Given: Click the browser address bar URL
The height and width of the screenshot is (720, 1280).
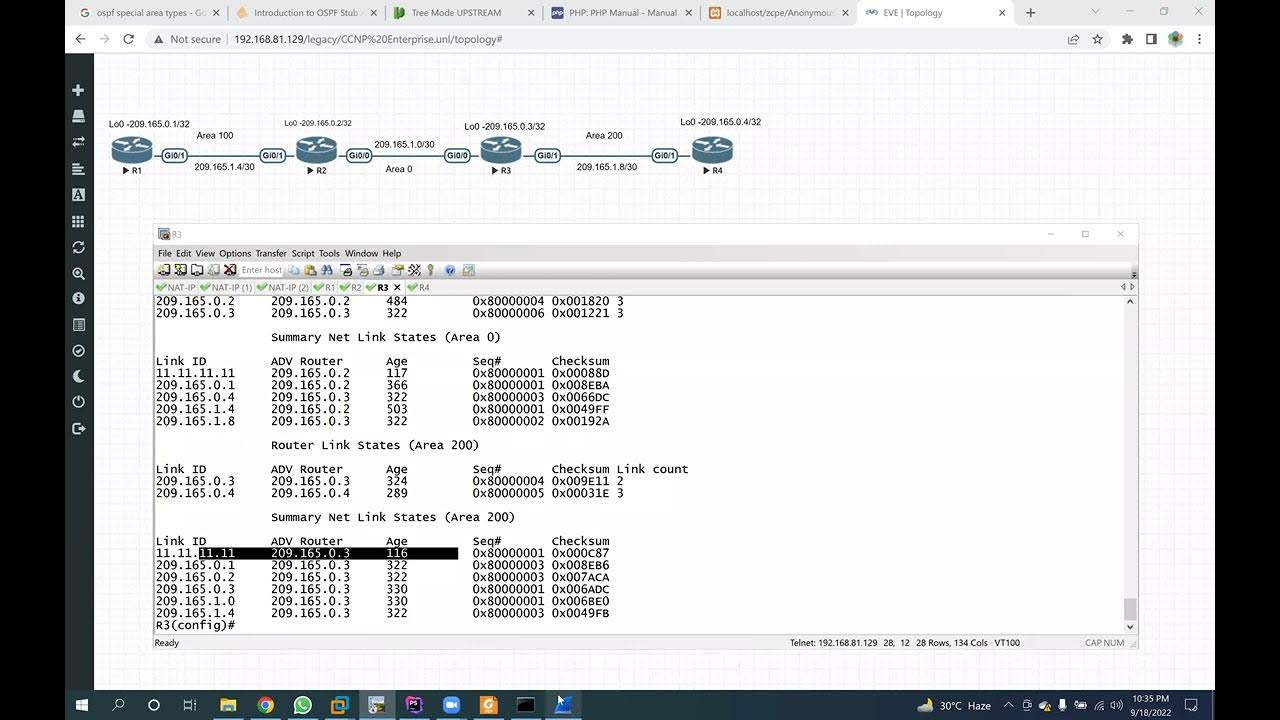Looking at the screenshot, I should click(x=368, y=39).
